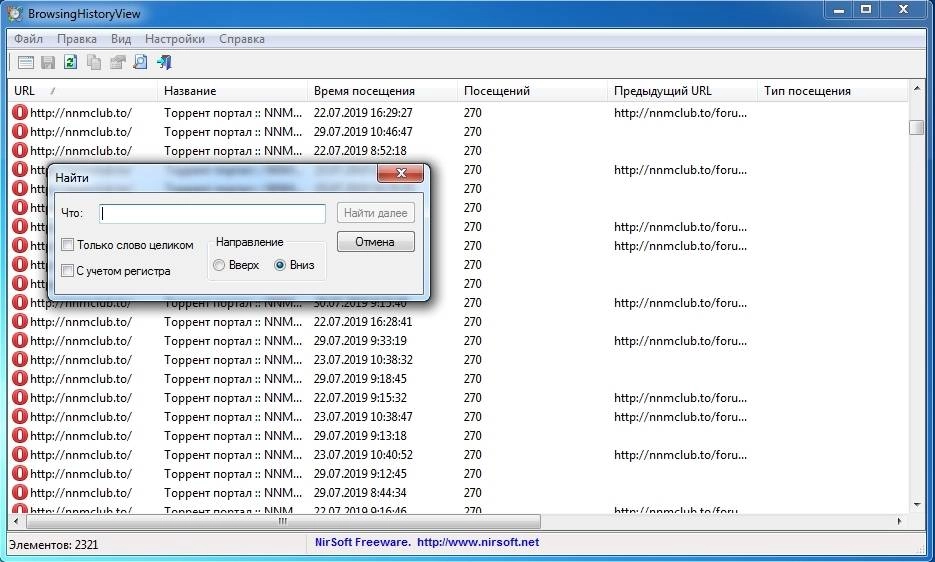Click the horizontal scrollbar right arrow
This screenshot has height=562, width=935.
[x=900, y=521]
